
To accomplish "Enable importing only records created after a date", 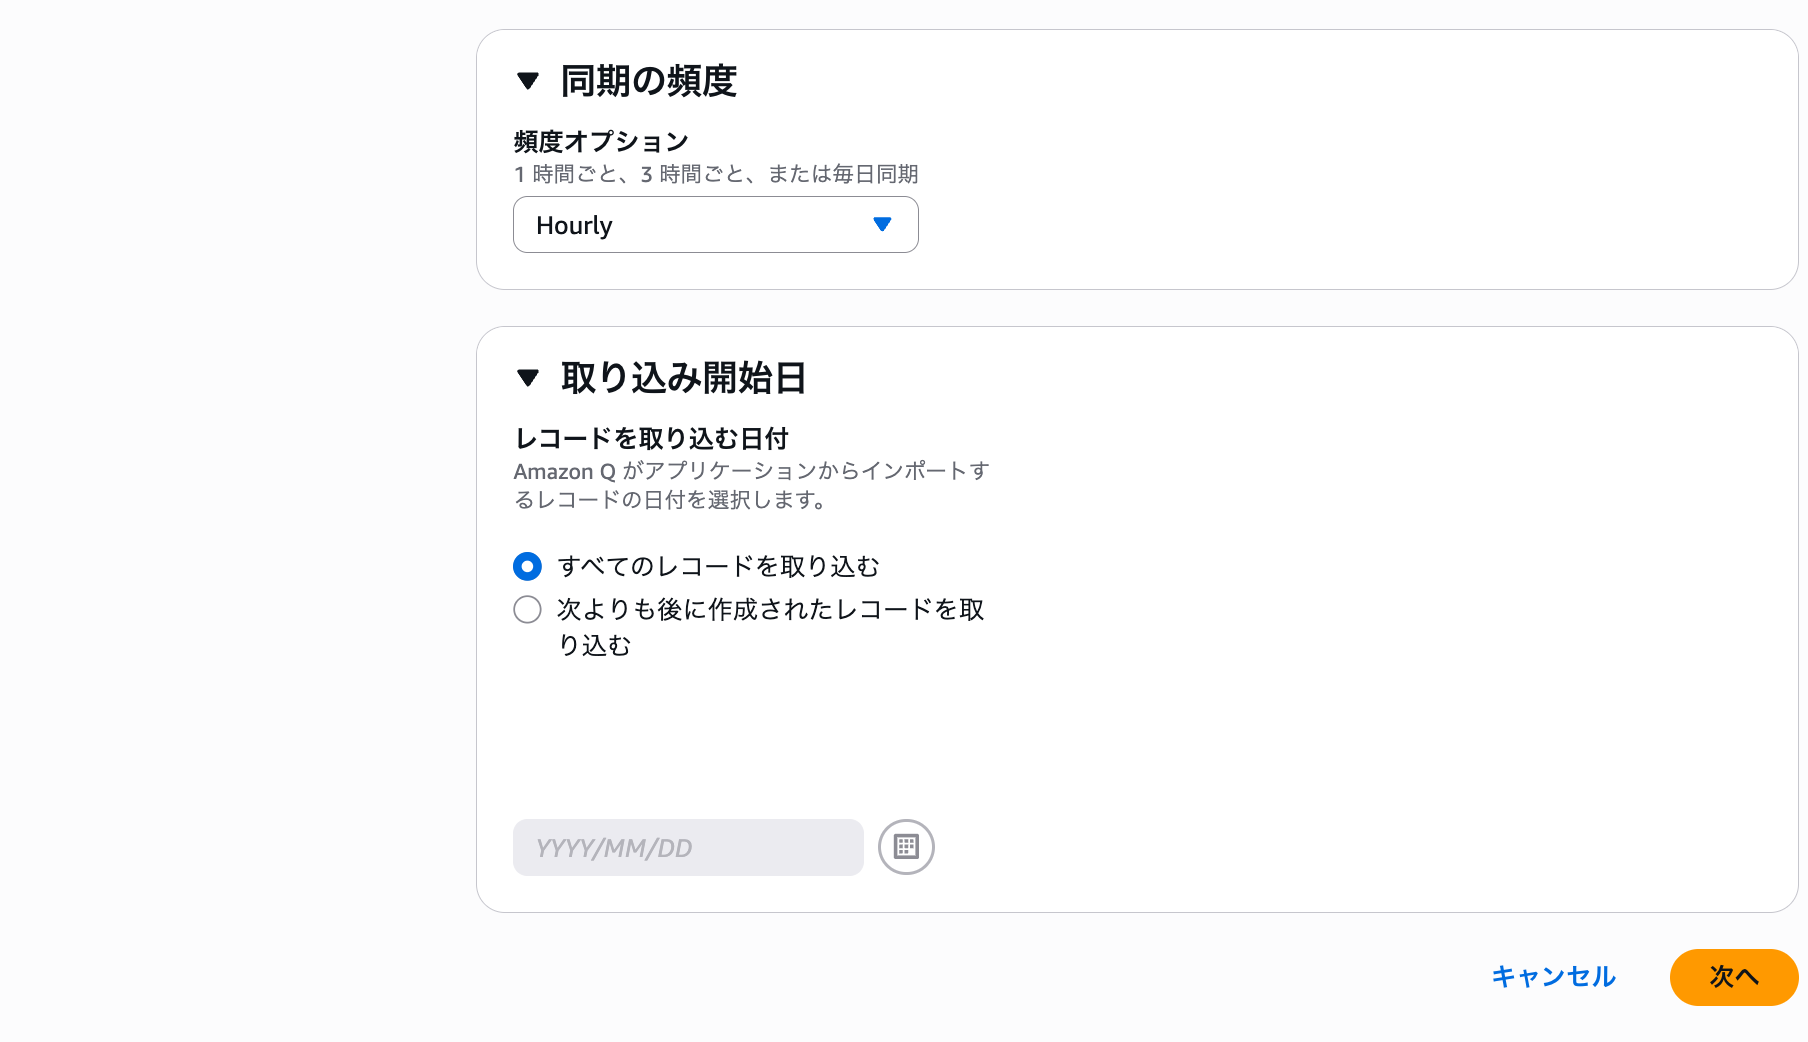I will 526,609.
